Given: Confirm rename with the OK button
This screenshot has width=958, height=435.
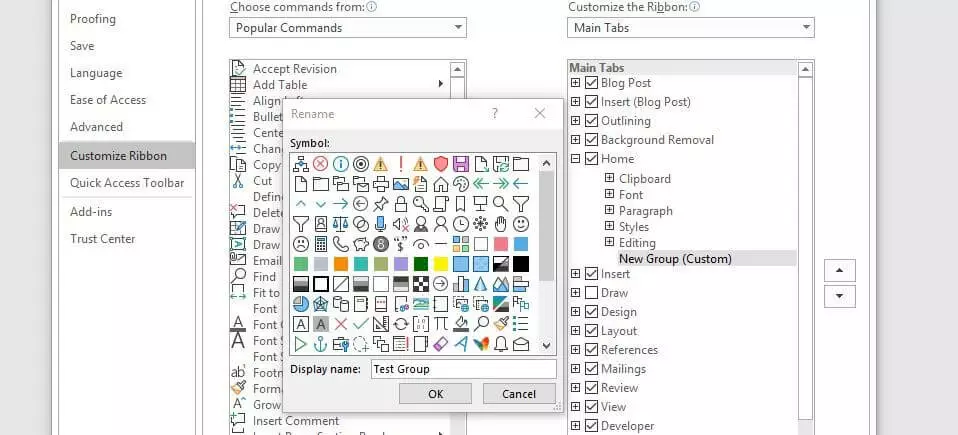Looking at the screenshot, I should [435, 394].
